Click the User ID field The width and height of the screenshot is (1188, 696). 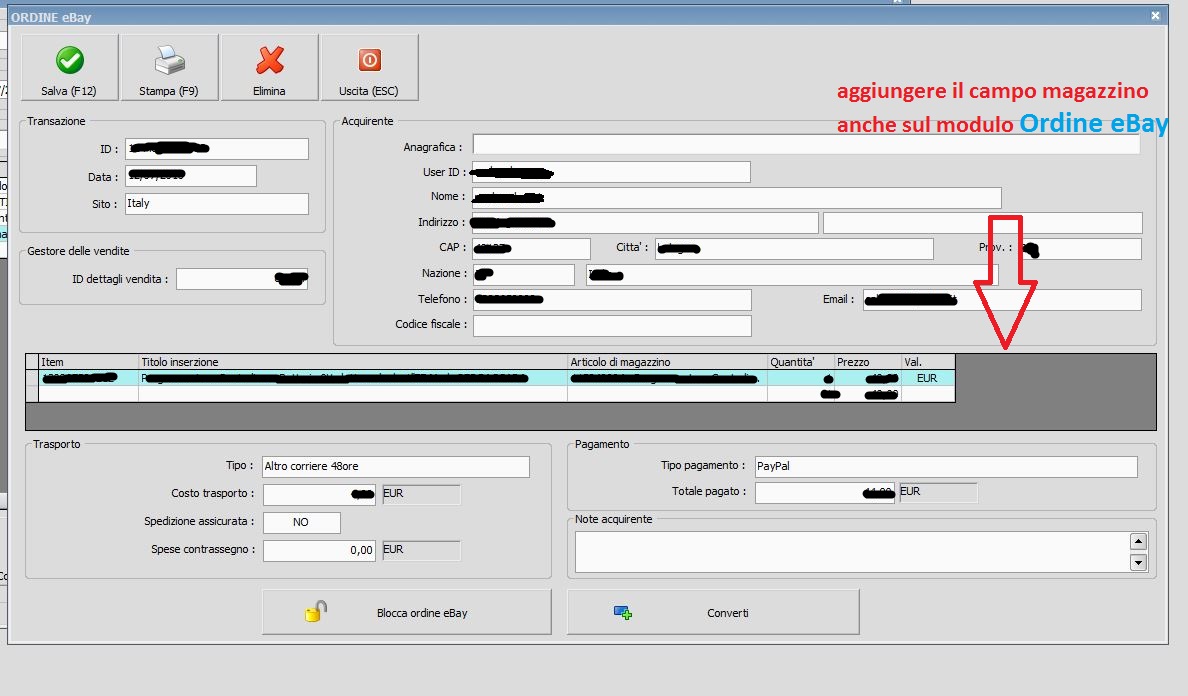coord(611,172)
